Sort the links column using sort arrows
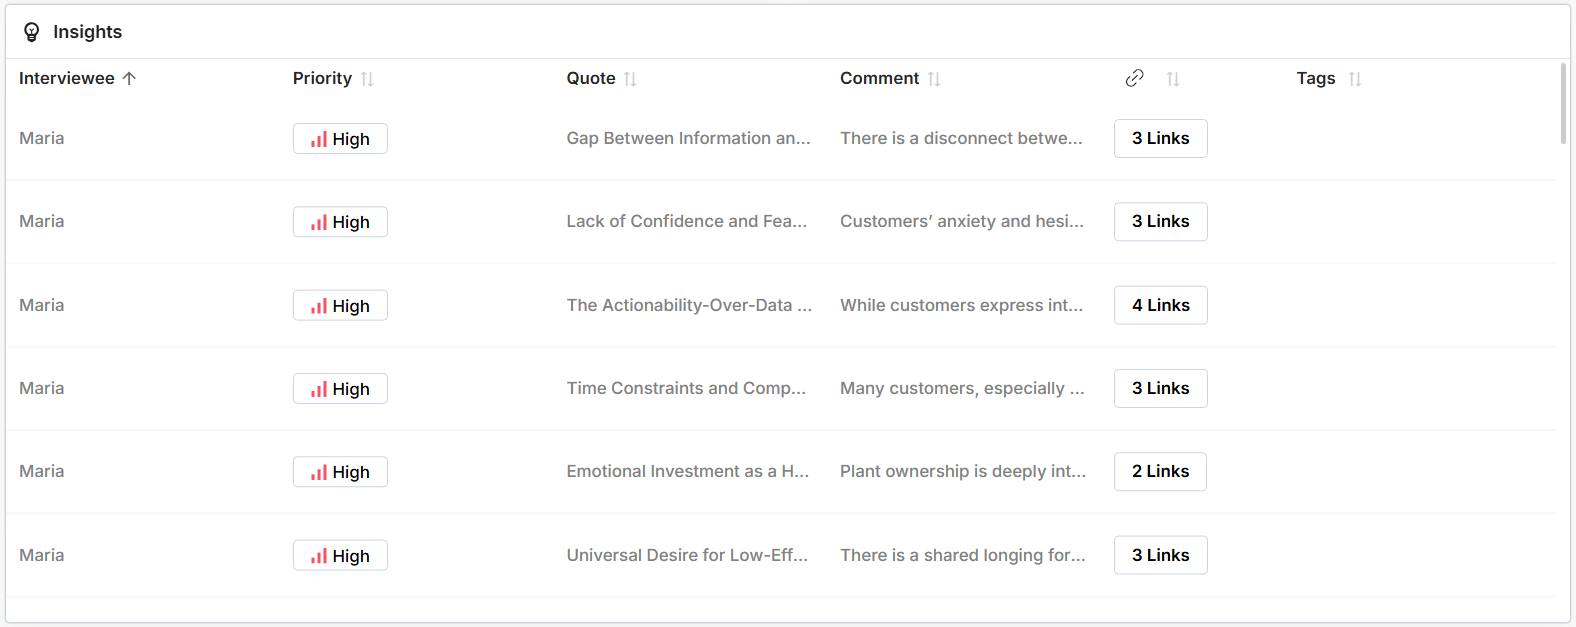This screenshot has height=627, width=1576. coord(1173,79)
